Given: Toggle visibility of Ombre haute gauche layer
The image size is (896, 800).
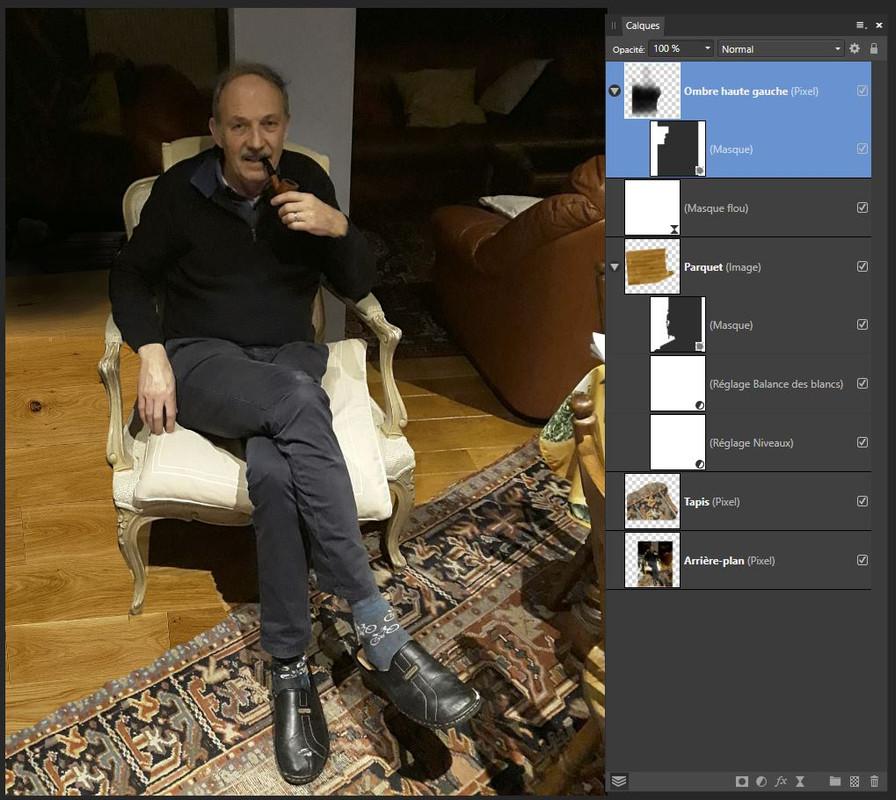Looking at the screenshot, I should 862,91.
